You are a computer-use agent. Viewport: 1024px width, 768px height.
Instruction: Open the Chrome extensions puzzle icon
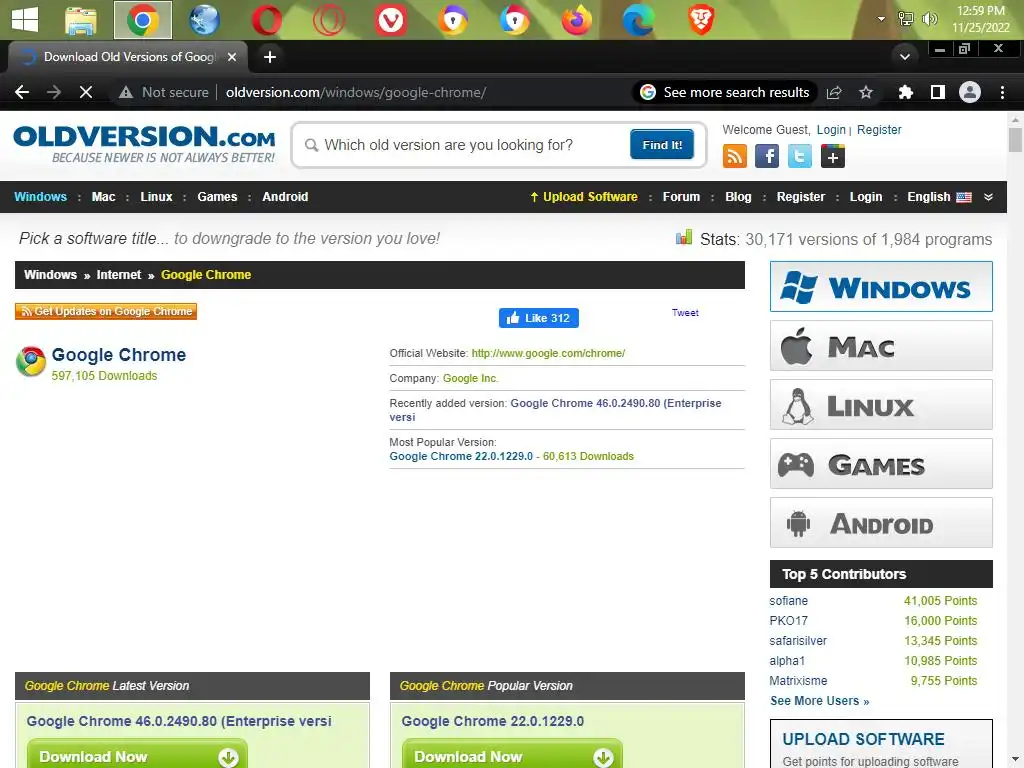(x=905, y=92)
